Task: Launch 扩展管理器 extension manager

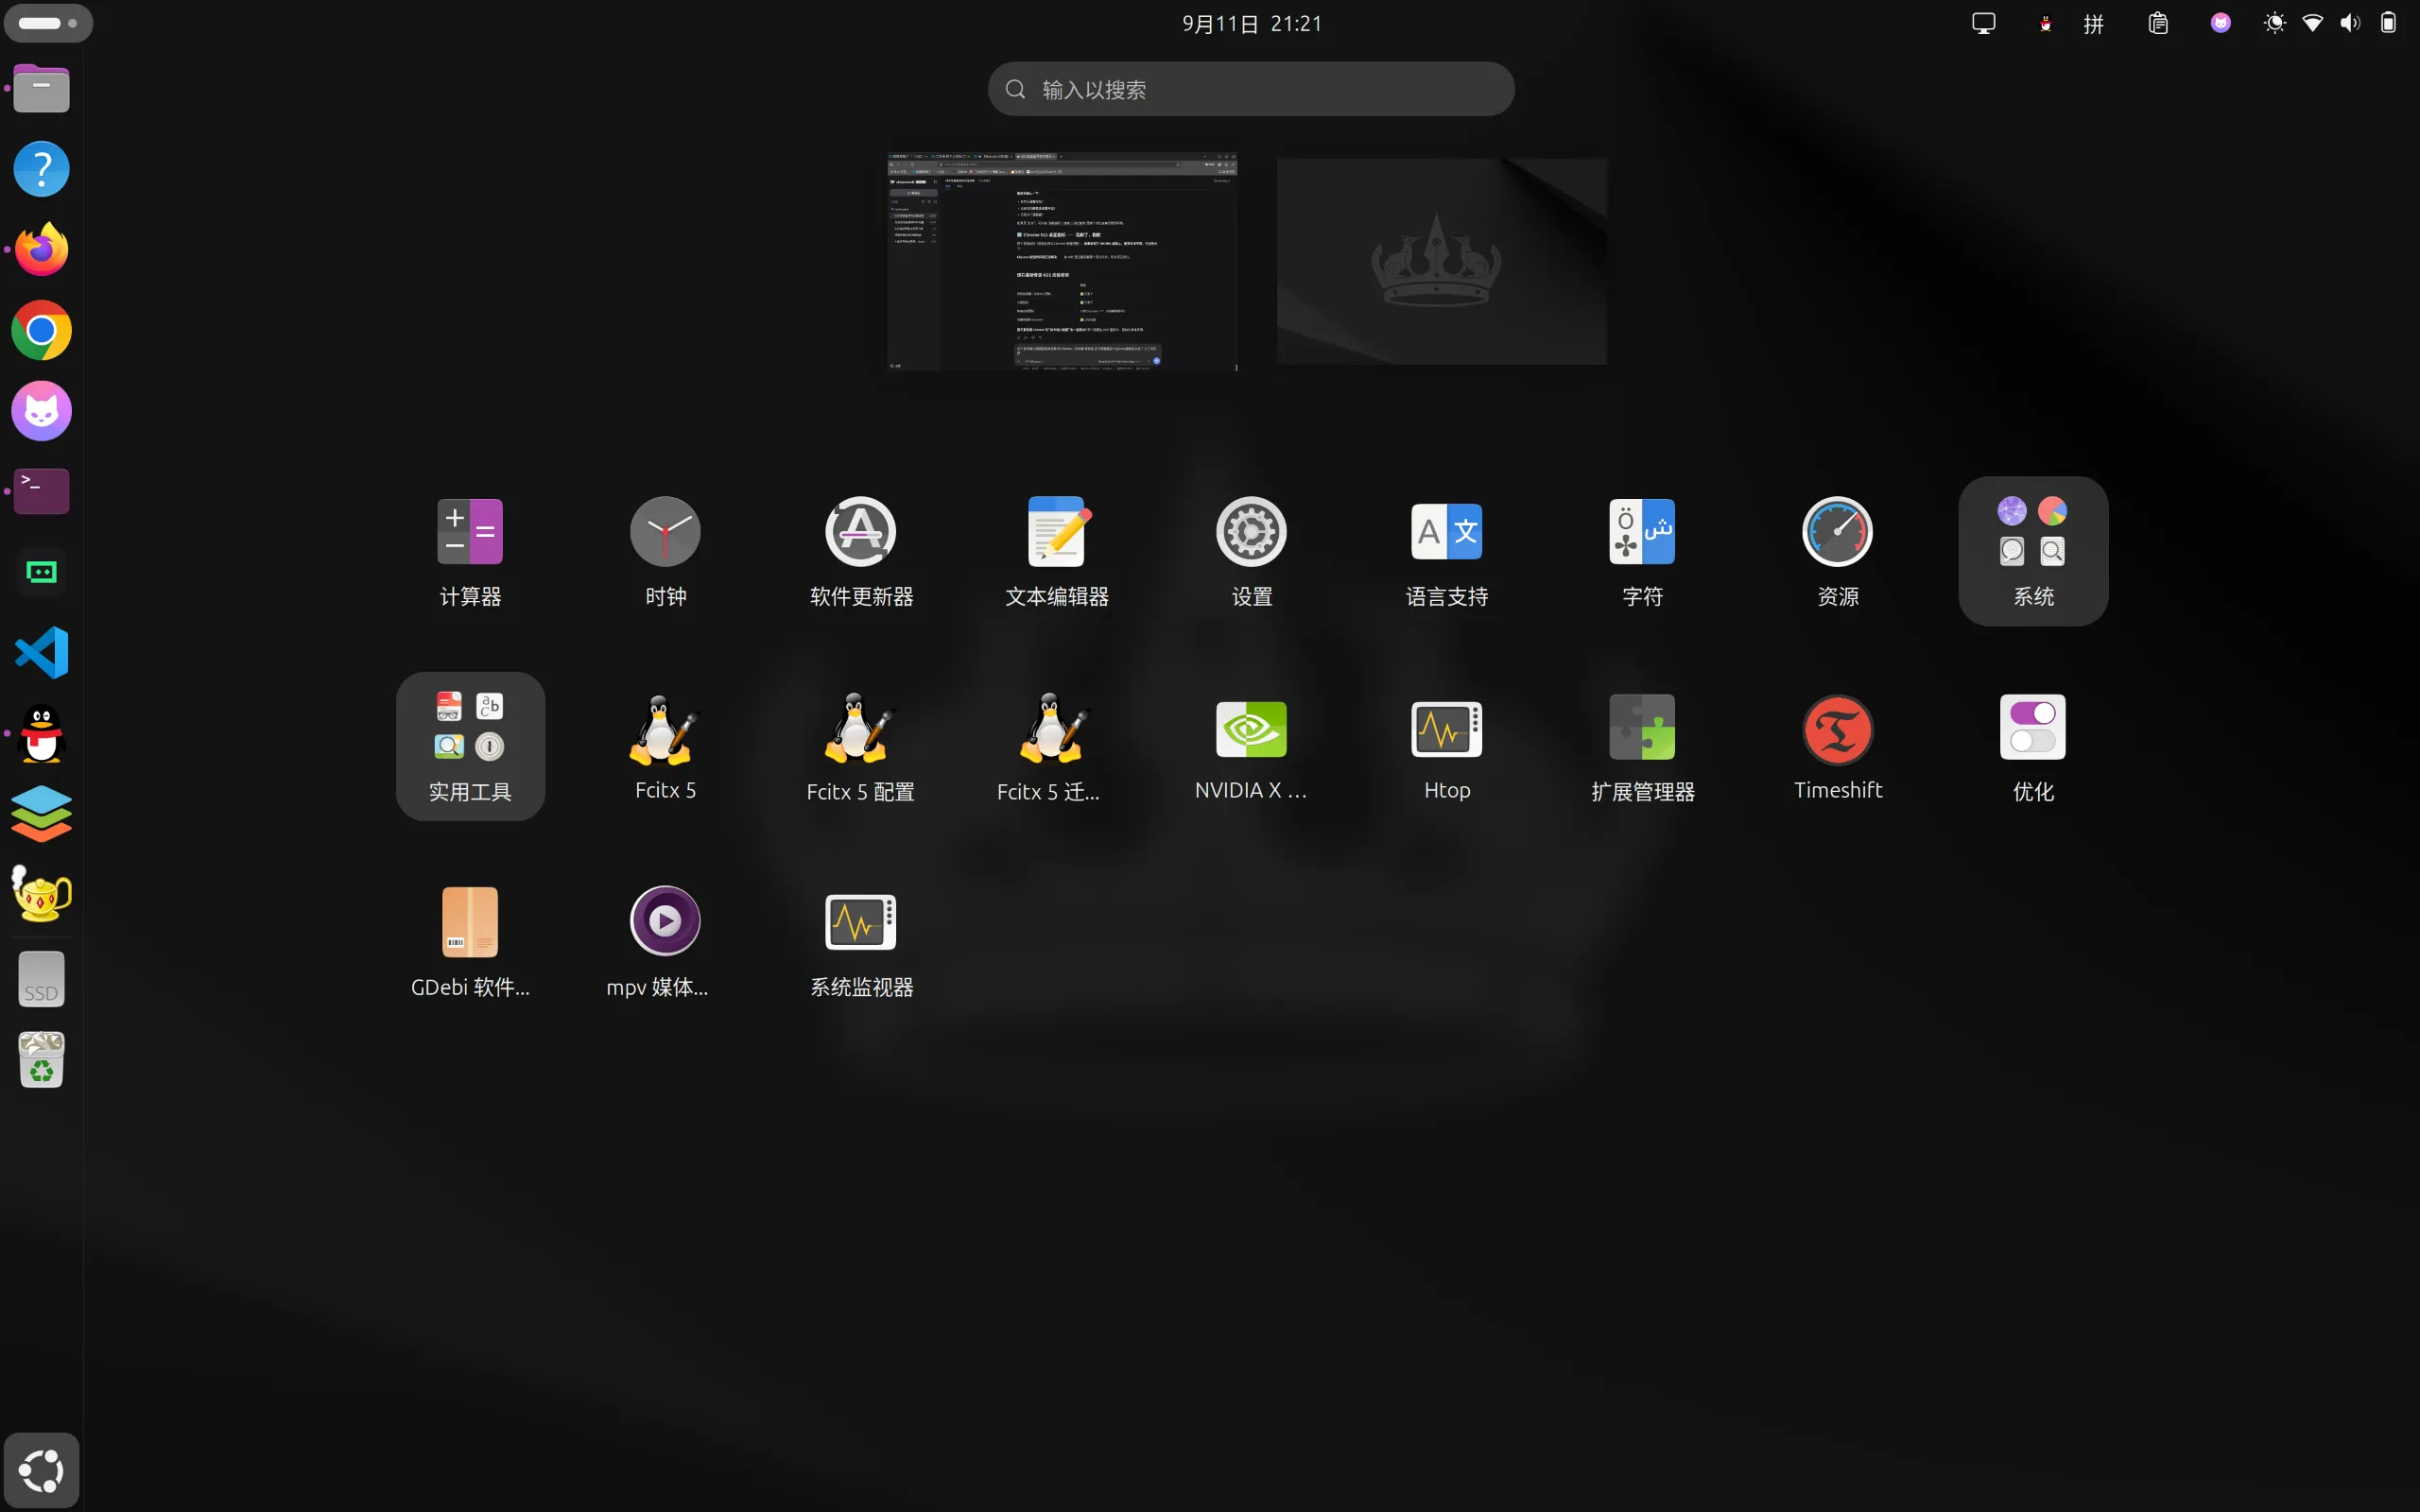Action: (1642, 746)
